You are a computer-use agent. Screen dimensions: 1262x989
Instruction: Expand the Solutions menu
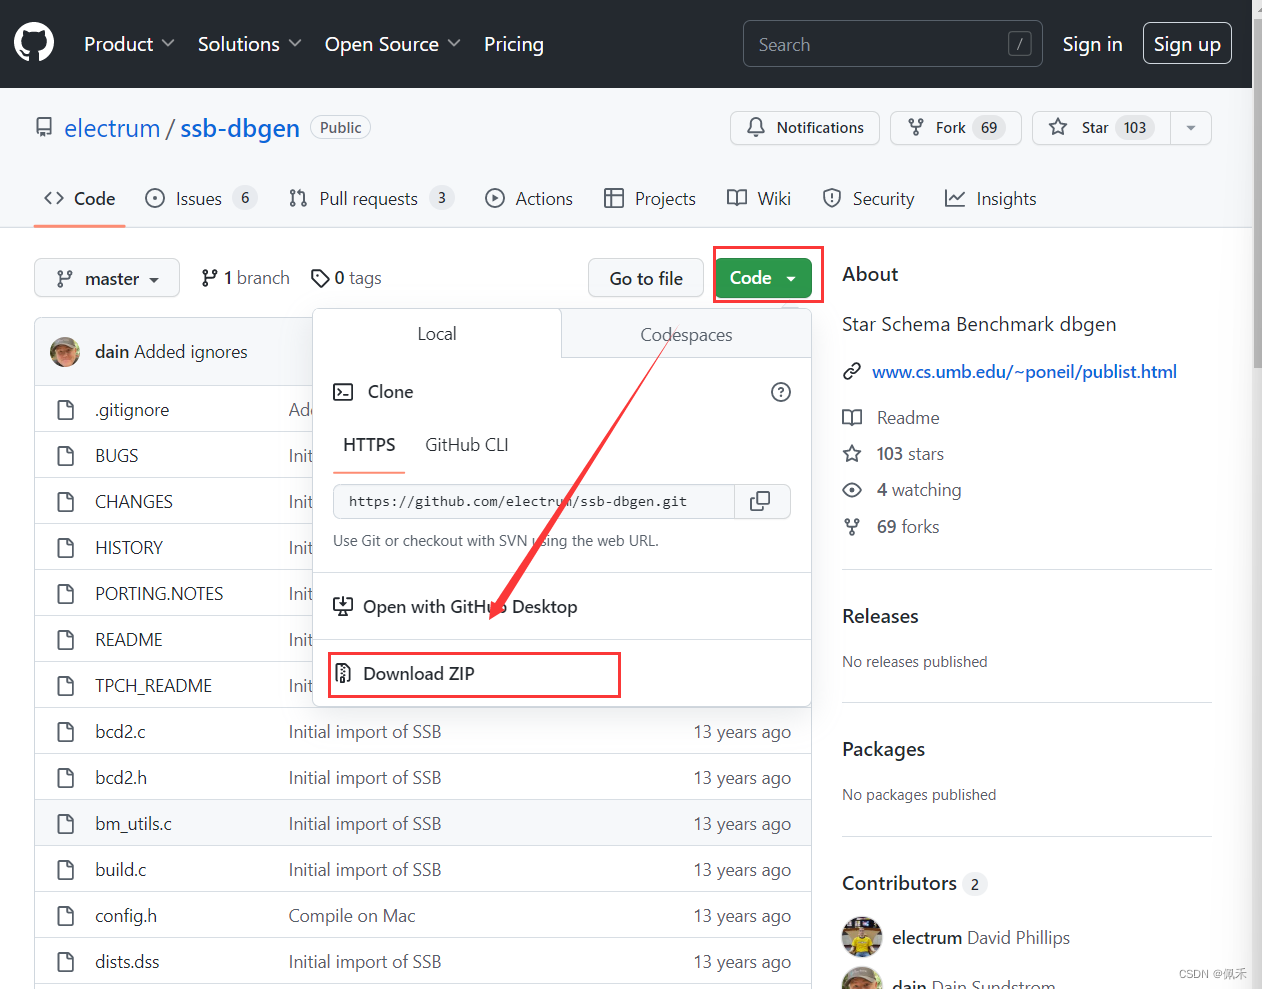tap(249, 44)
